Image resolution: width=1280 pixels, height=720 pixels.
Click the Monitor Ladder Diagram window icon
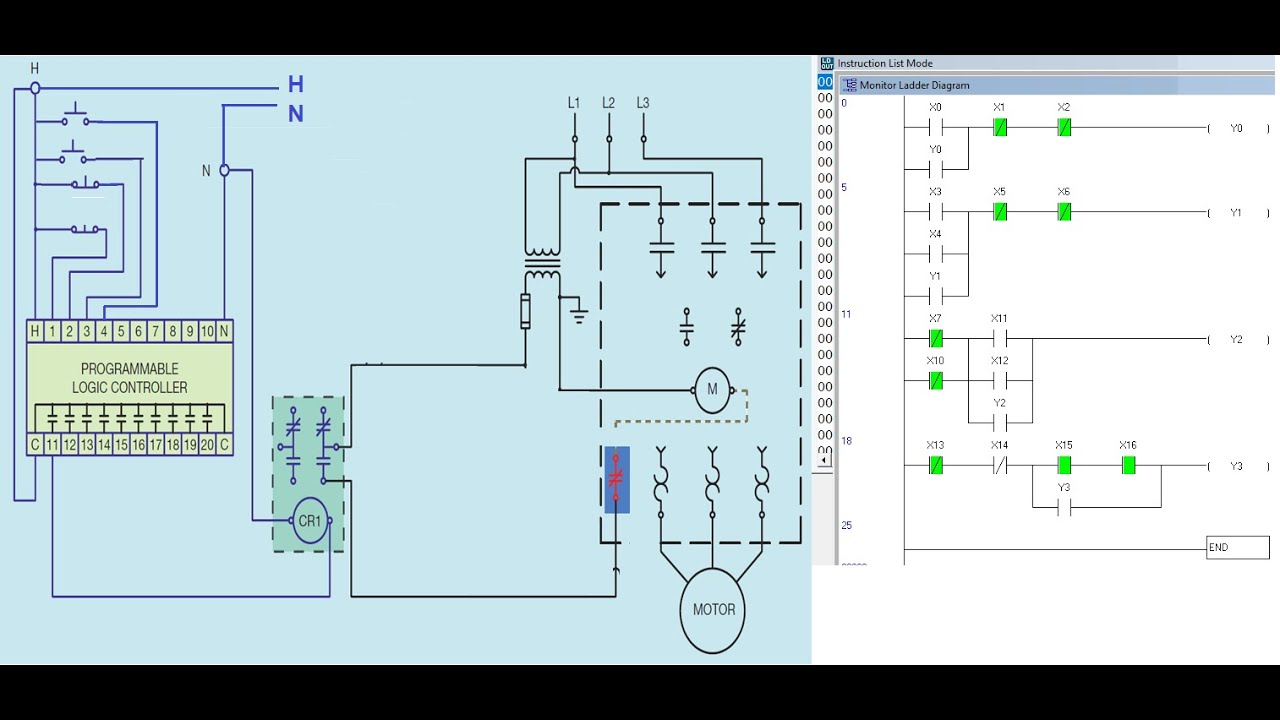[849, 85]
